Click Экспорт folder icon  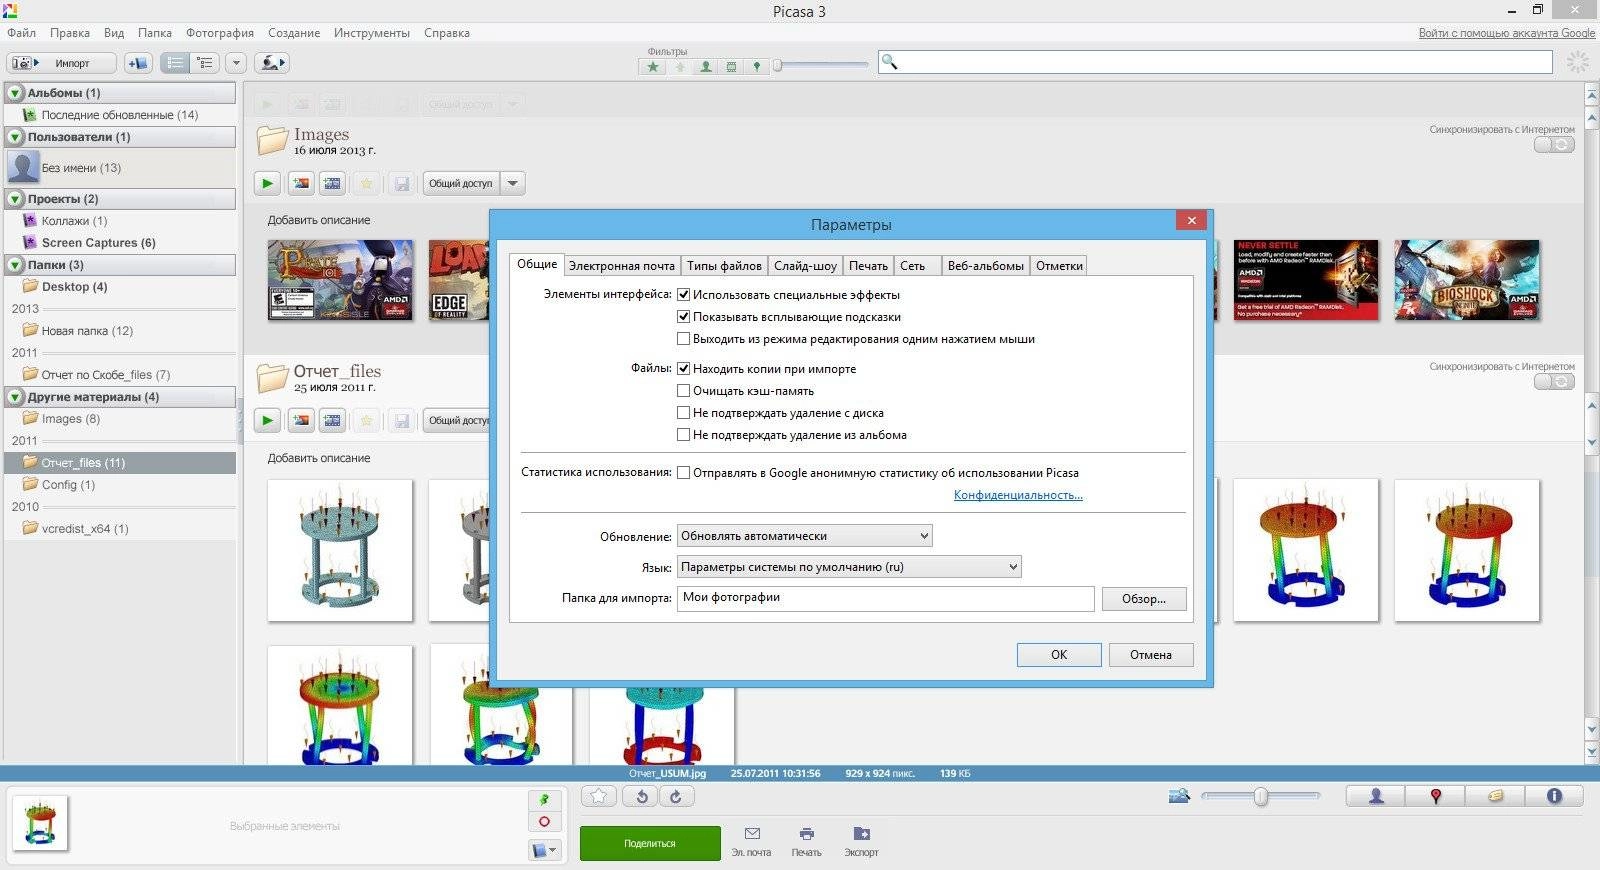pos(861,834)
